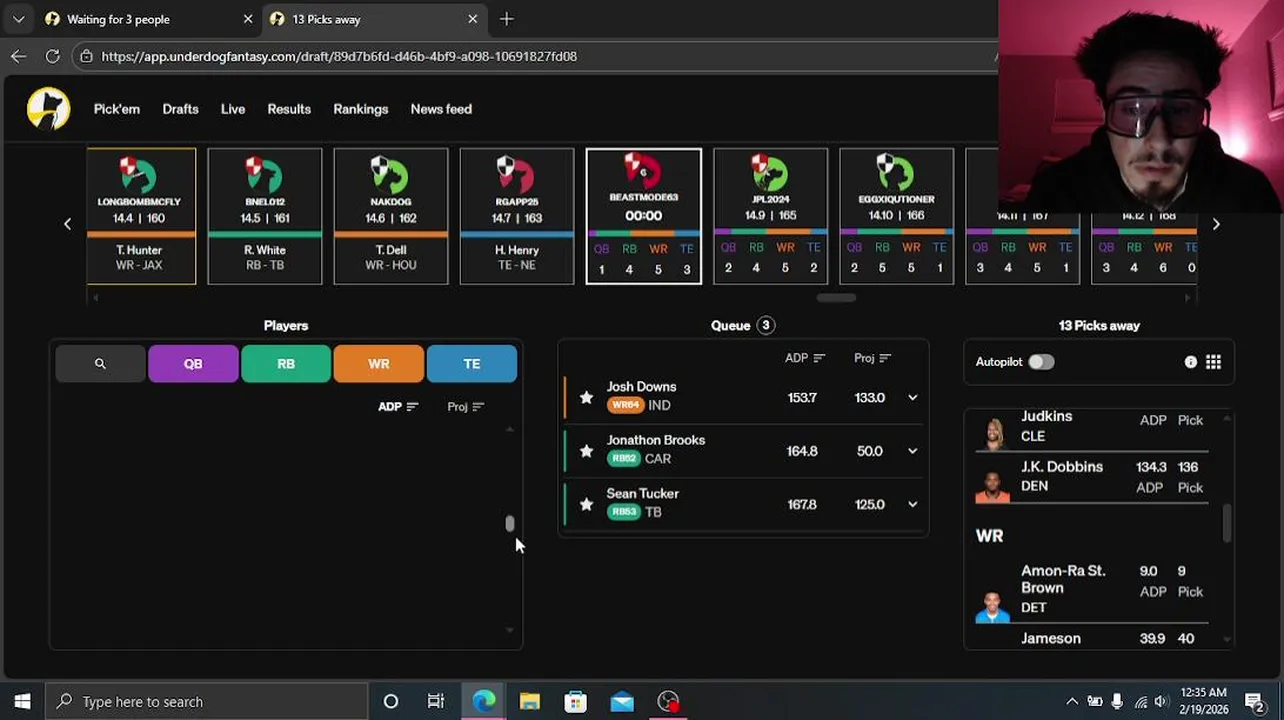Open the Rankings page
Screen dimensions: 1284x720
pyautogui.click(x=361, y=109)
